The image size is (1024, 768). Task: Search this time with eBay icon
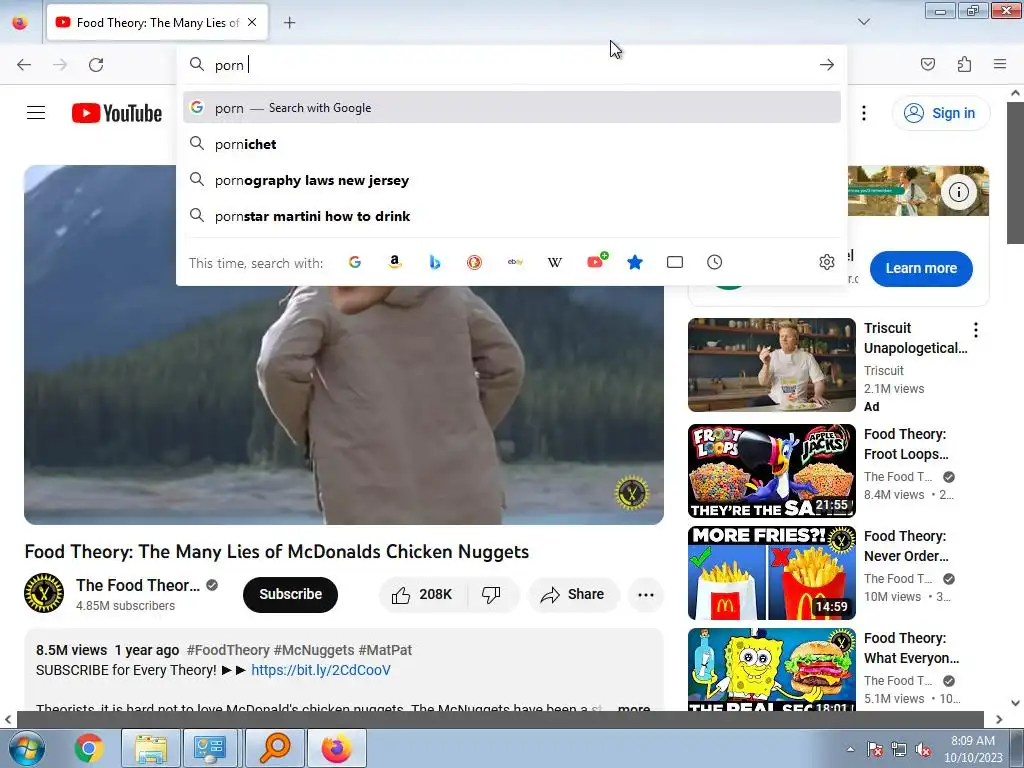[515, 262]
